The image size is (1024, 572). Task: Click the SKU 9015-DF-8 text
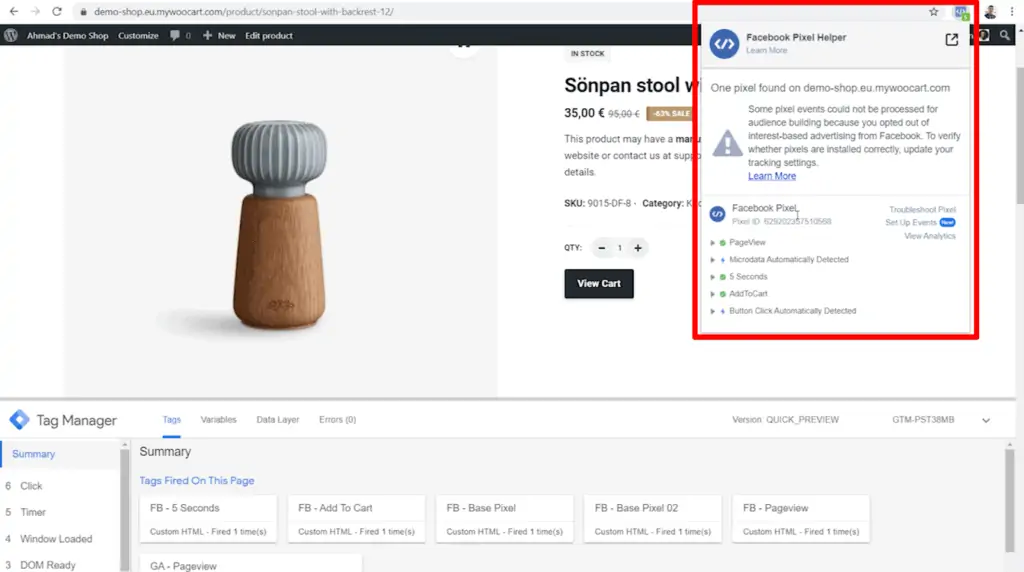pyautogui.click(x=598, y=203)
